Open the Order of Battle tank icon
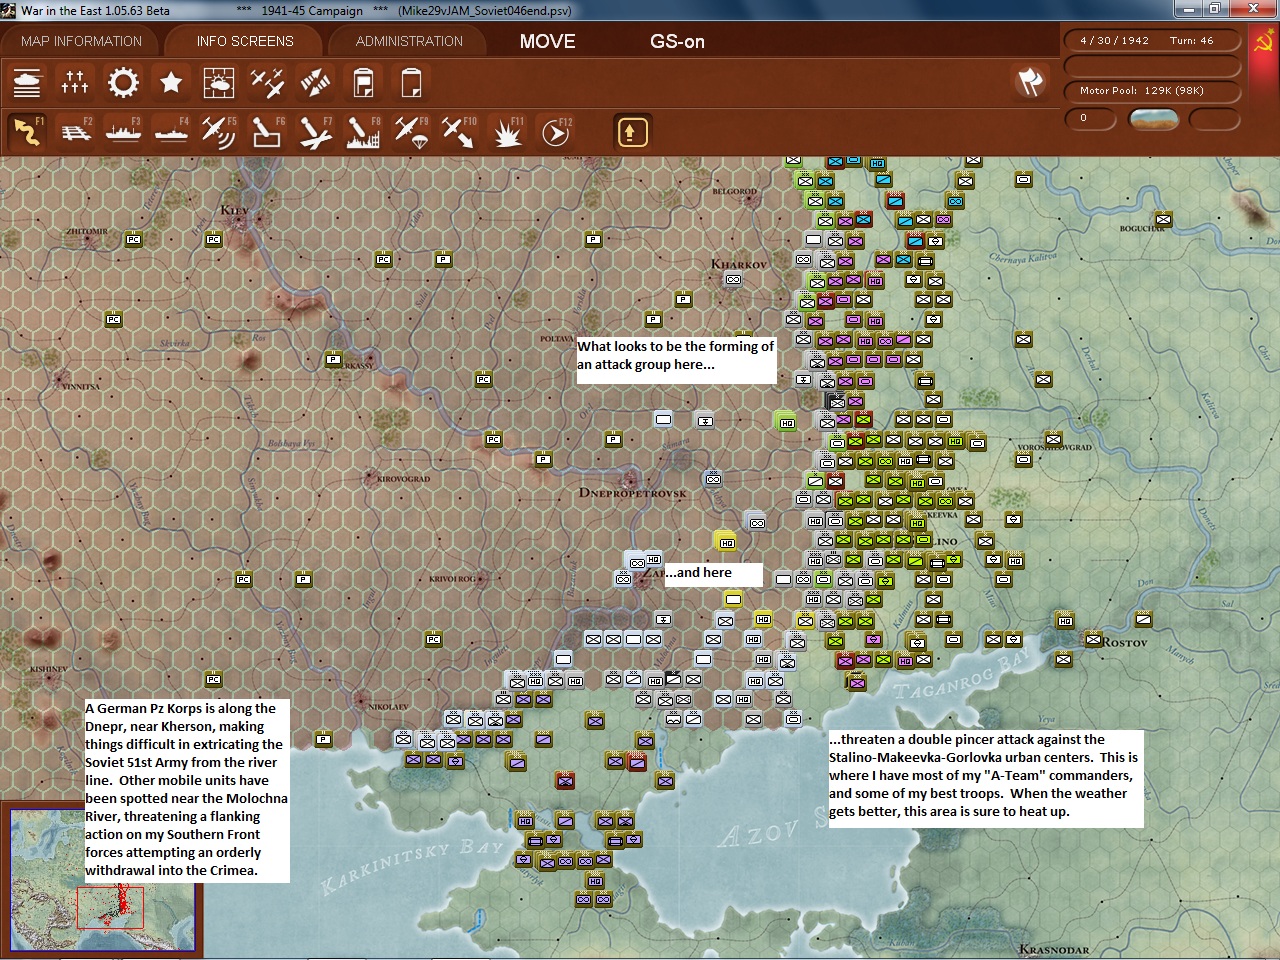This screenshot has height=960, width=1280. [x=27, y=82]
